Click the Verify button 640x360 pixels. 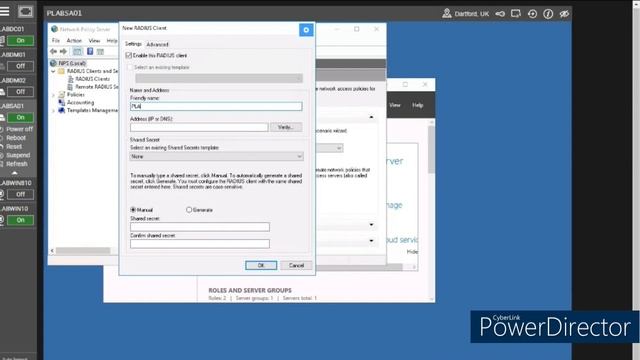286,127
